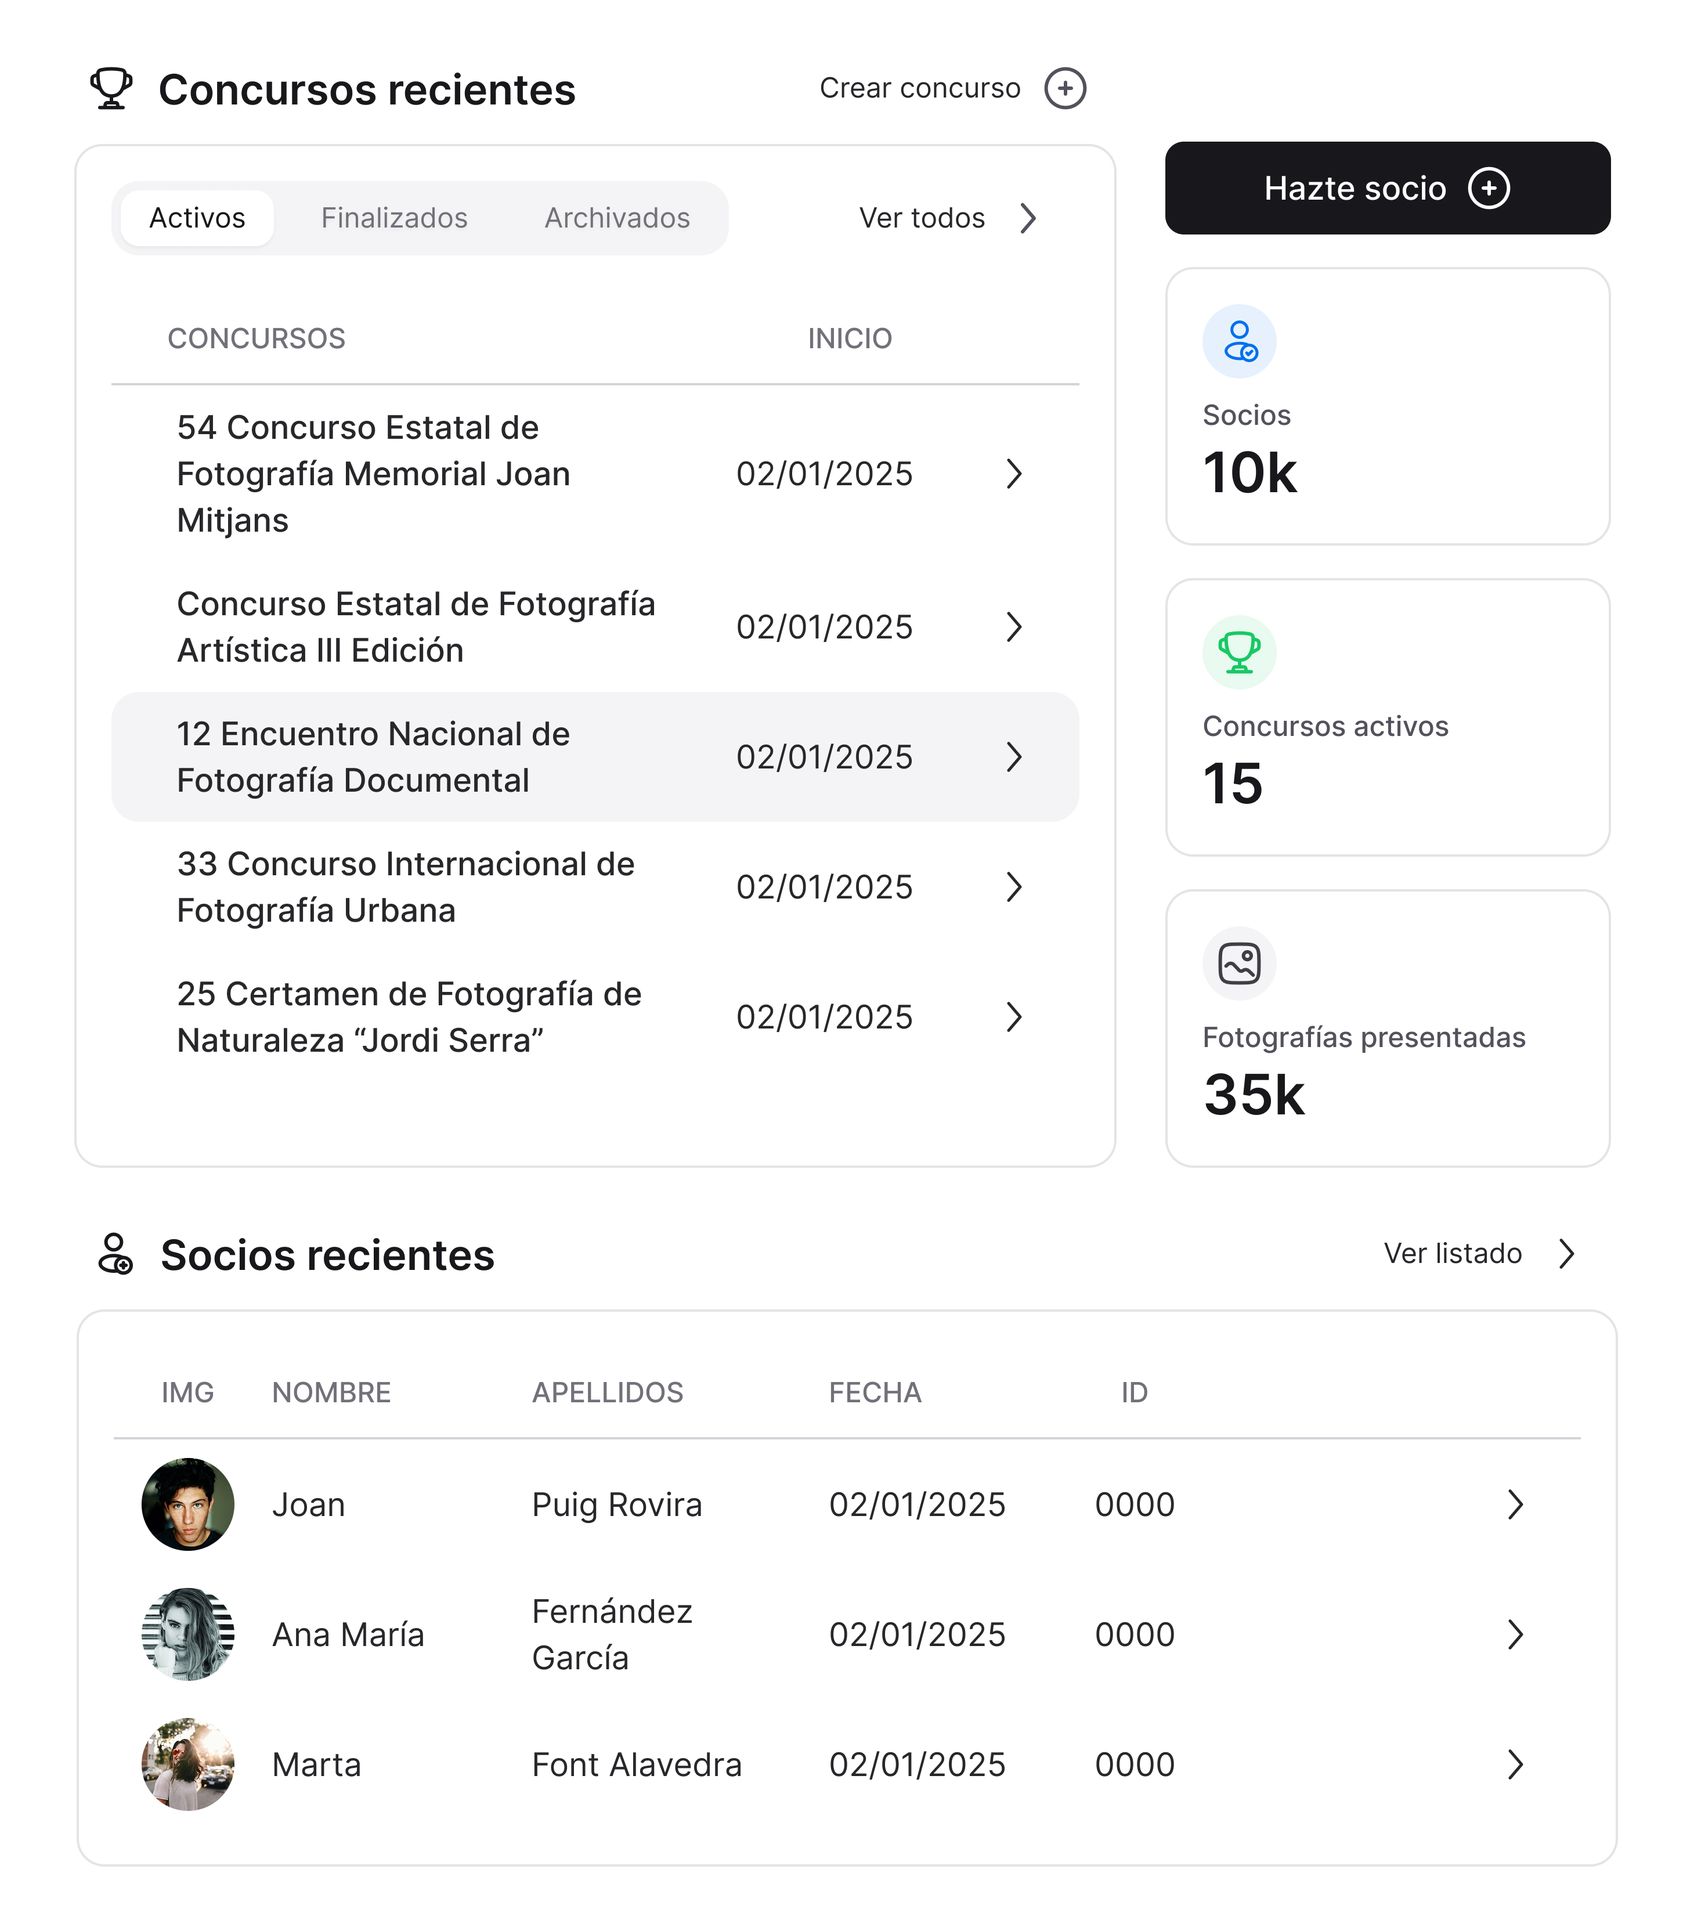Click the green trophy Concursos activos icon

[1239, 652]
